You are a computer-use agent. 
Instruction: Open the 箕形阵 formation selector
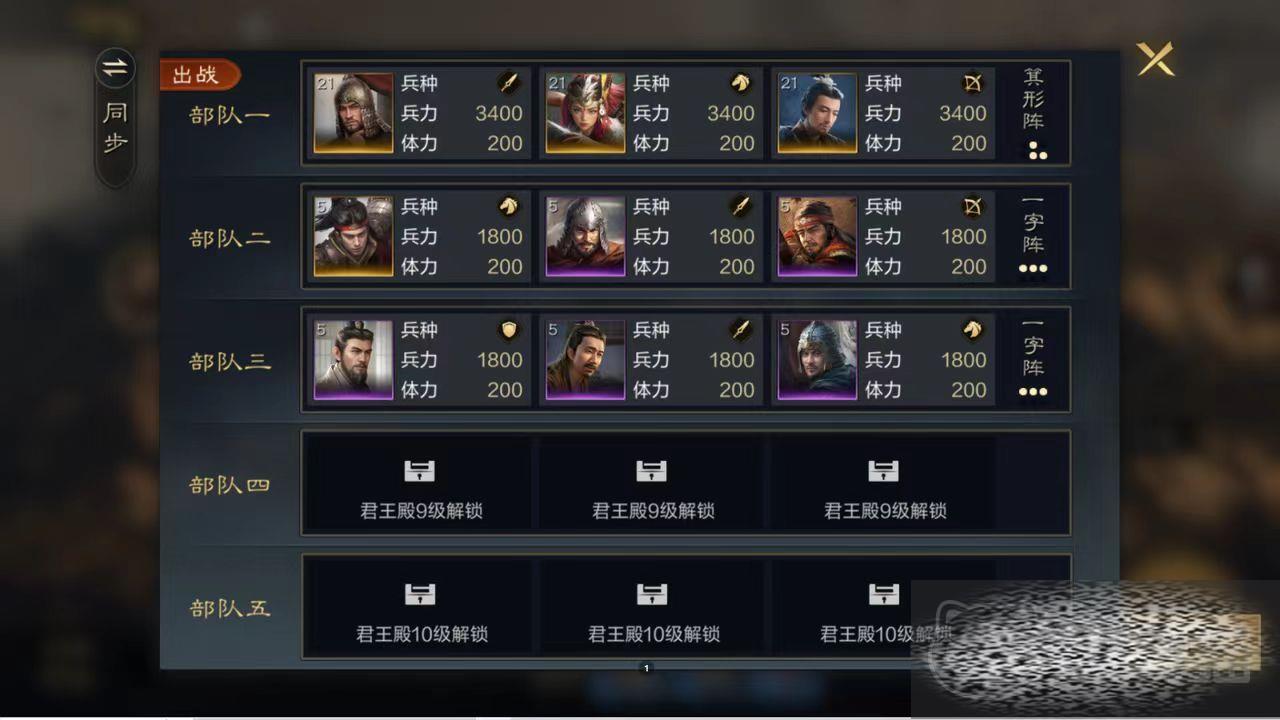coord(1033,113)
